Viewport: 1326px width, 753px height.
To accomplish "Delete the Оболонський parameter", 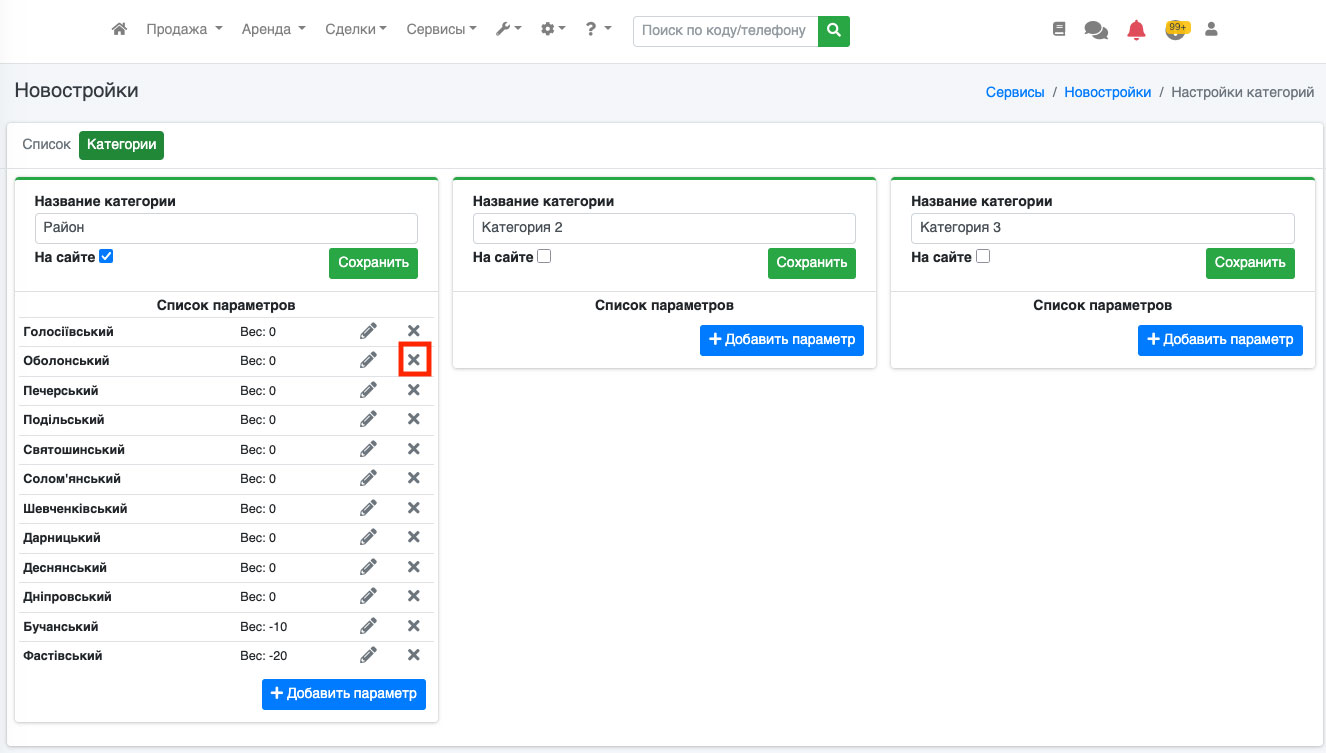I will point(413,360).
